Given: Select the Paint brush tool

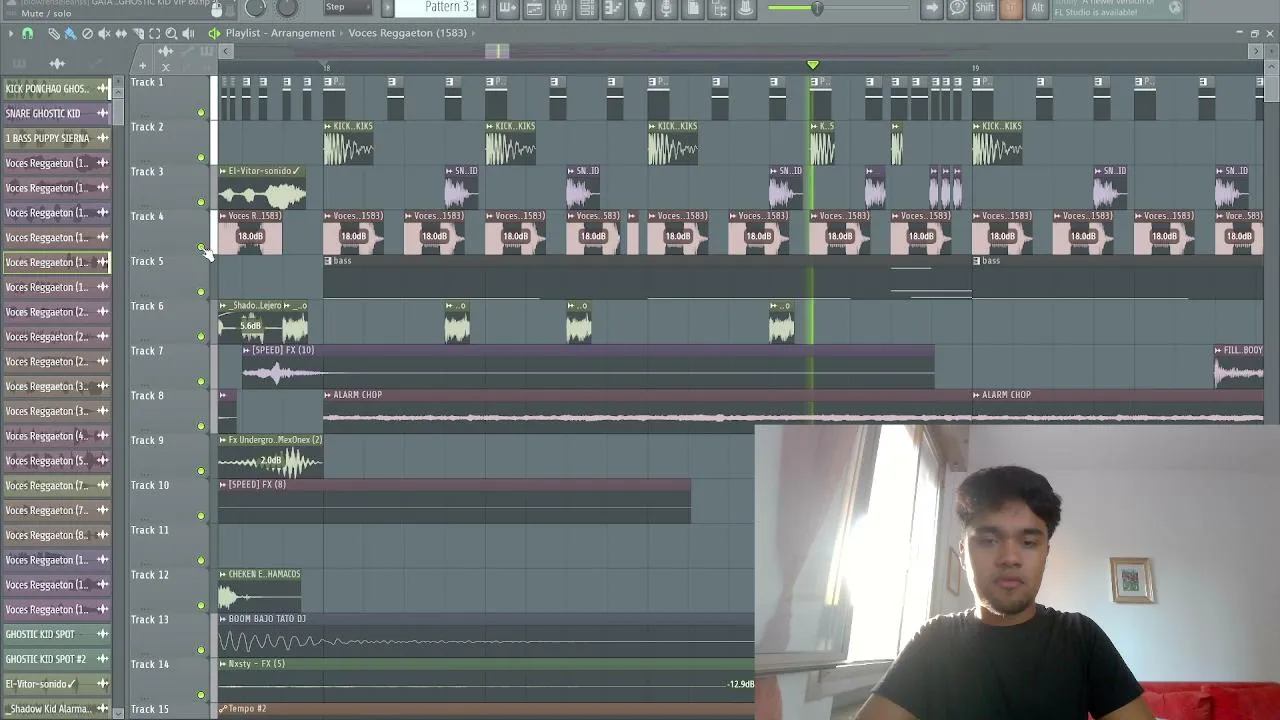Looking at the screenshot, I should tap(70, 33).
